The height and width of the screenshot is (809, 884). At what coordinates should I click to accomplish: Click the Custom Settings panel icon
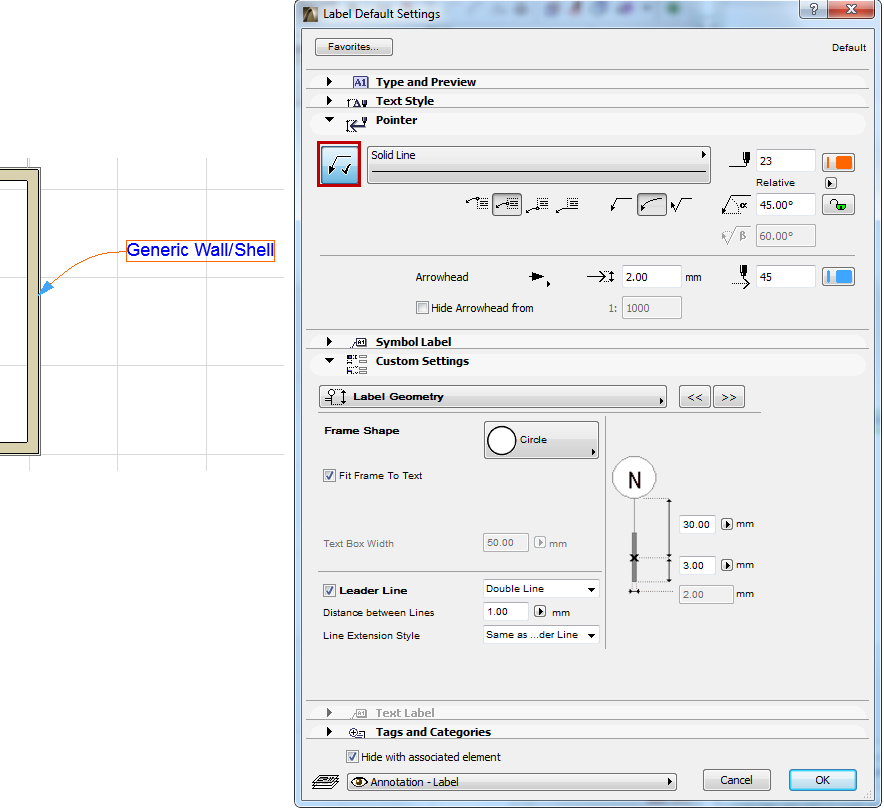tap(357, 364)
